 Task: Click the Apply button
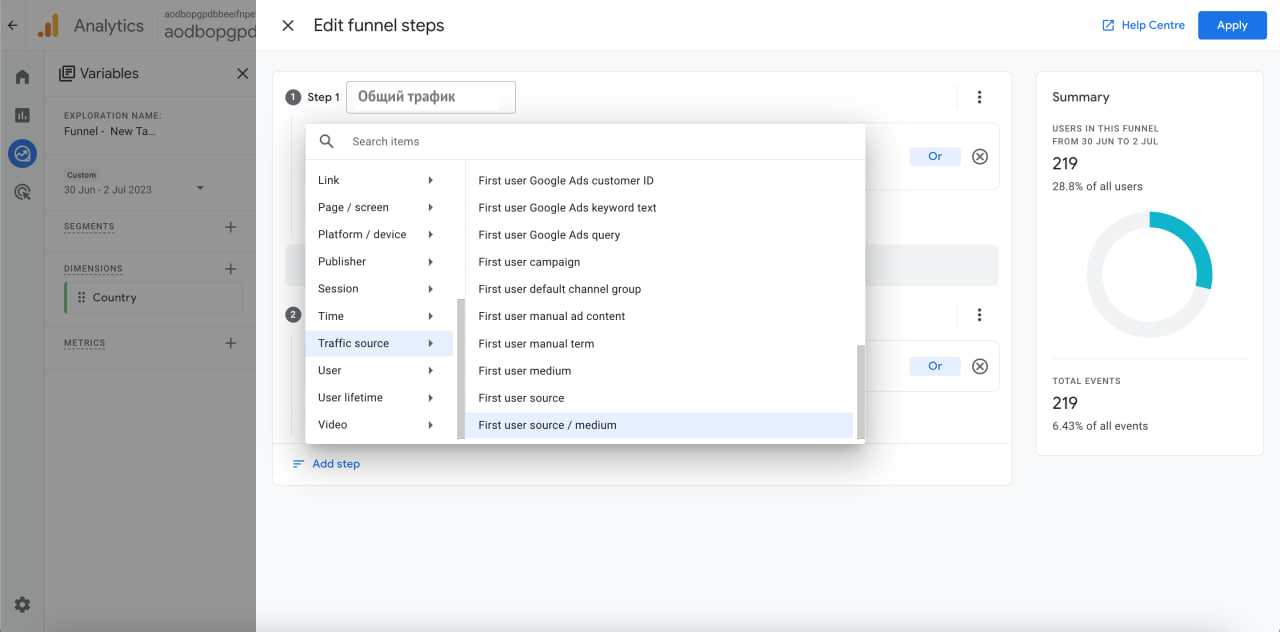tap(1232, 26)
